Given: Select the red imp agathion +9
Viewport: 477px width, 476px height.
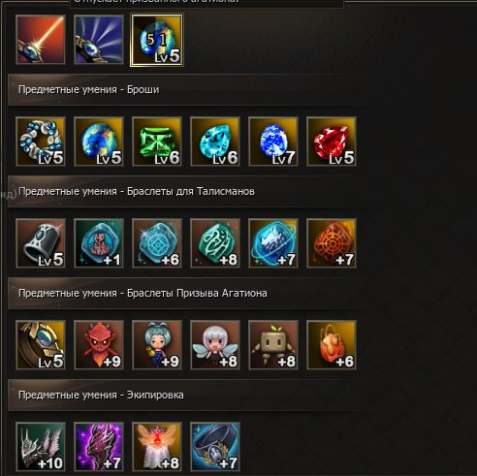Looking at the screenshot, I should 99,345.
